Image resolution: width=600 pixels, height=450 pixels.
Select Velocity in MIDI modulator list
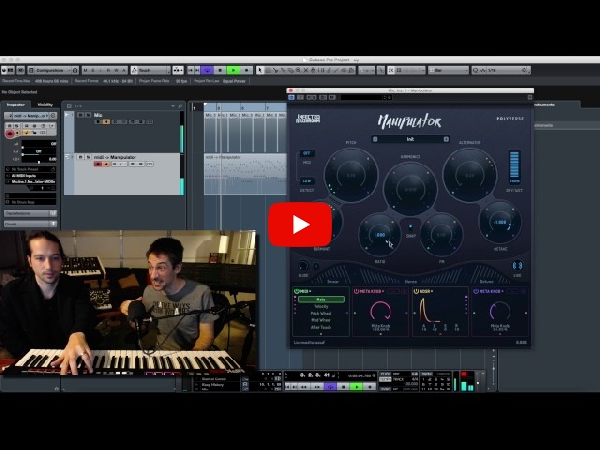click(x=321, y=307)
